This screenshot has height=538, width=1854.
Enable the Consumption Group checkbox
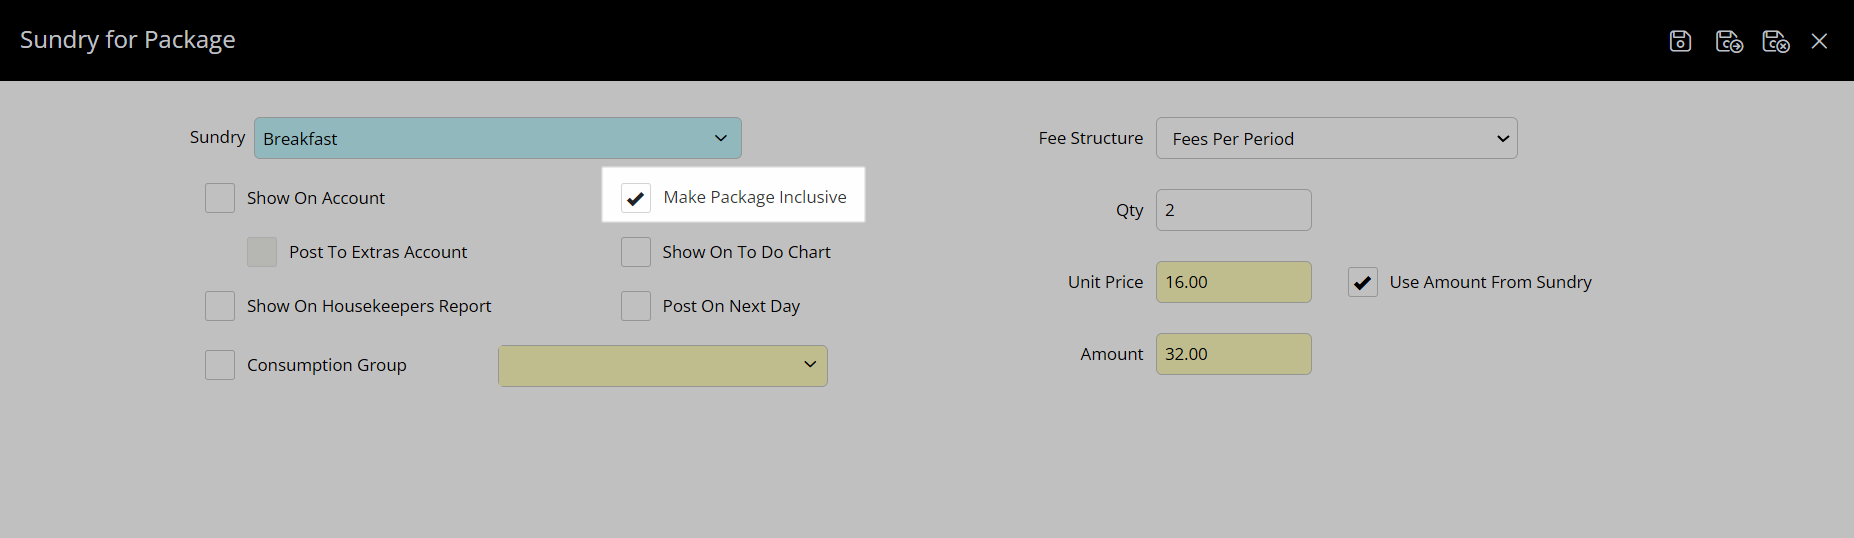click(220, 365)
